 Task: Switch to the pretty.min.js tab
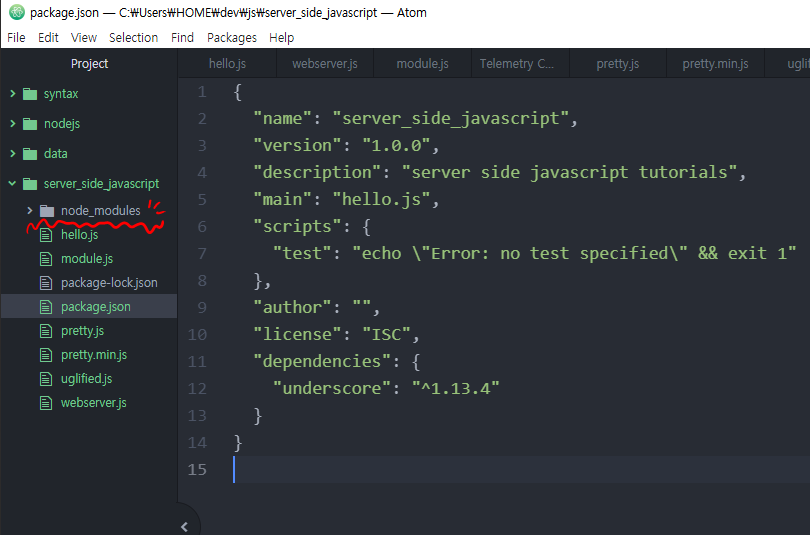tap(715, 64)
